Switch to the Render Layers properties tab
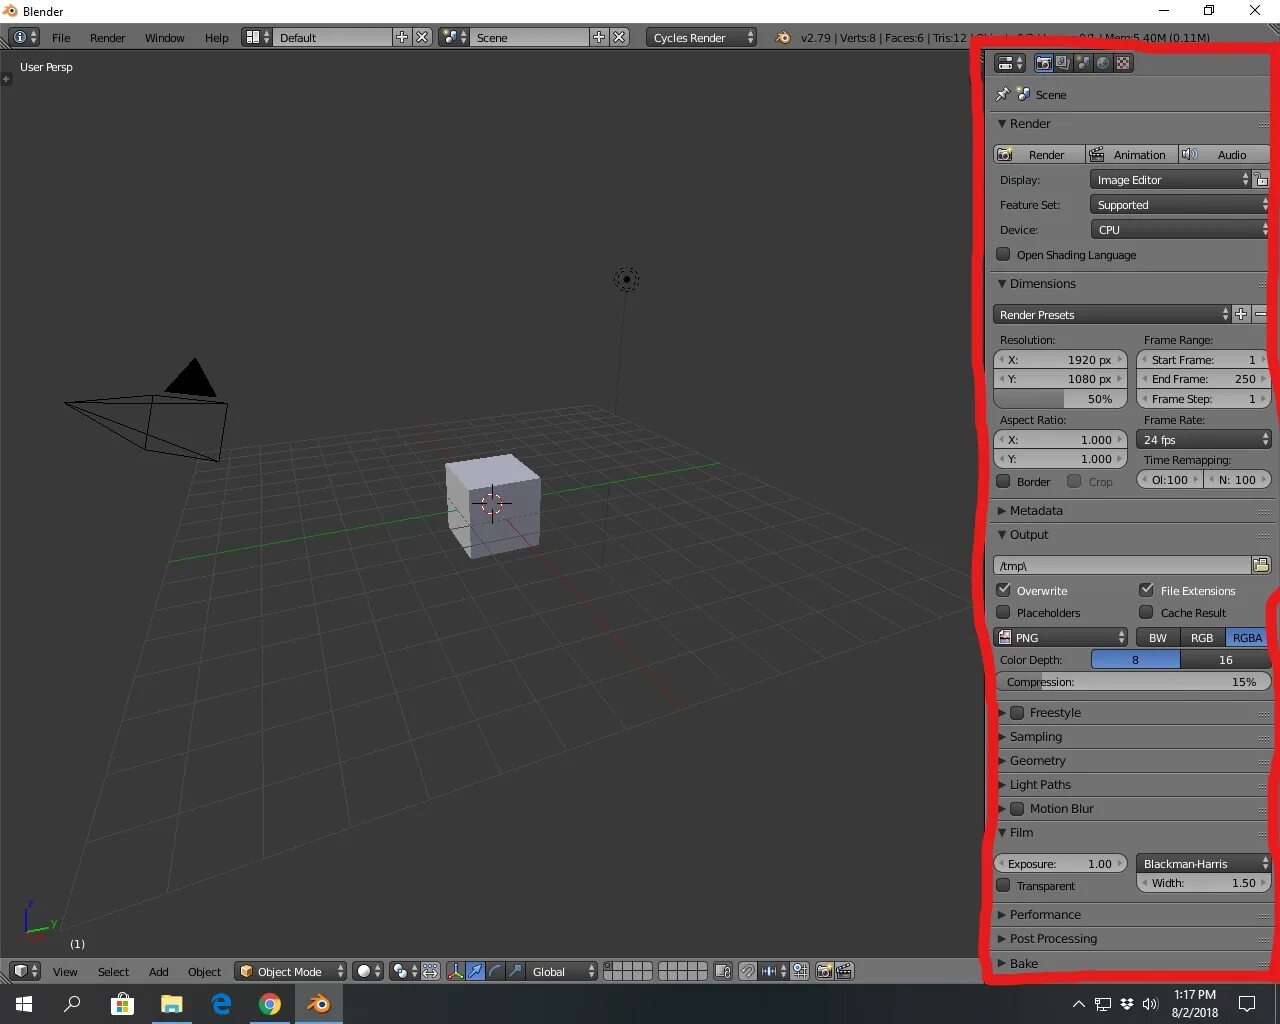 [x=1063, y=62]
